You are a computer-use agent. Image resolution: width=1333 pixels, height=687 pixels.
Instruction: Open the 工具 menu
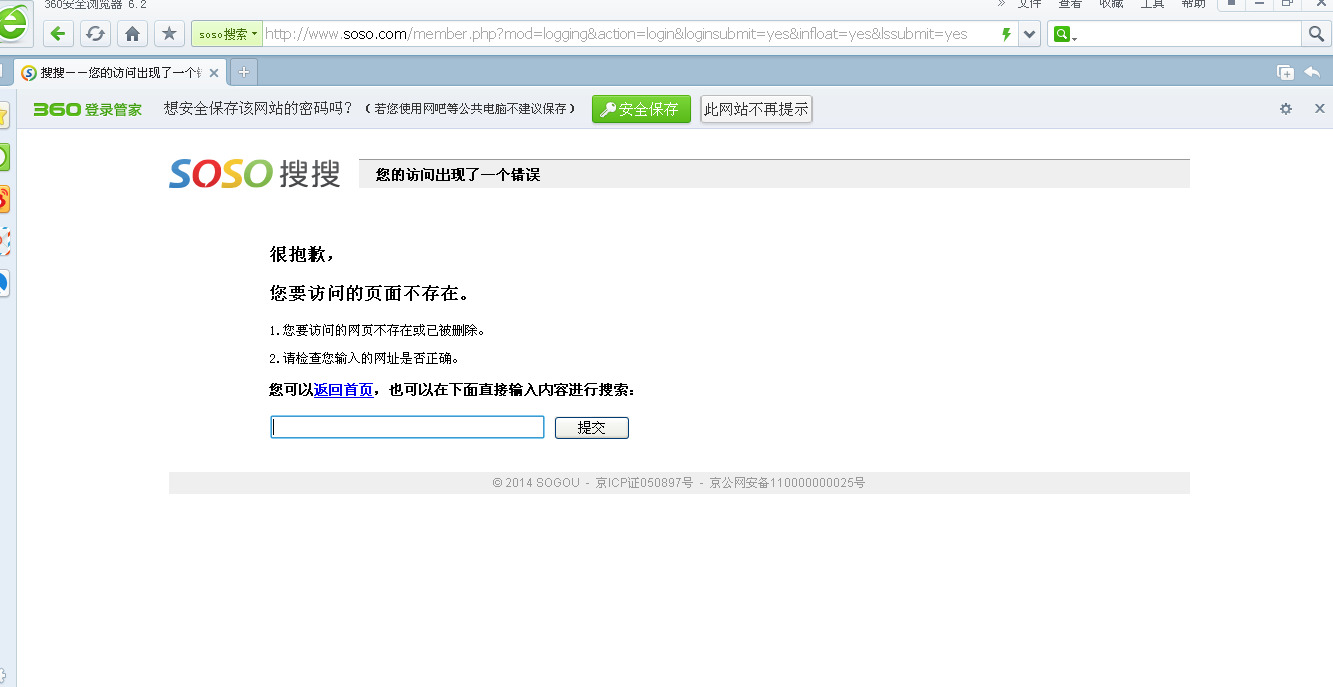[1152, 4]
